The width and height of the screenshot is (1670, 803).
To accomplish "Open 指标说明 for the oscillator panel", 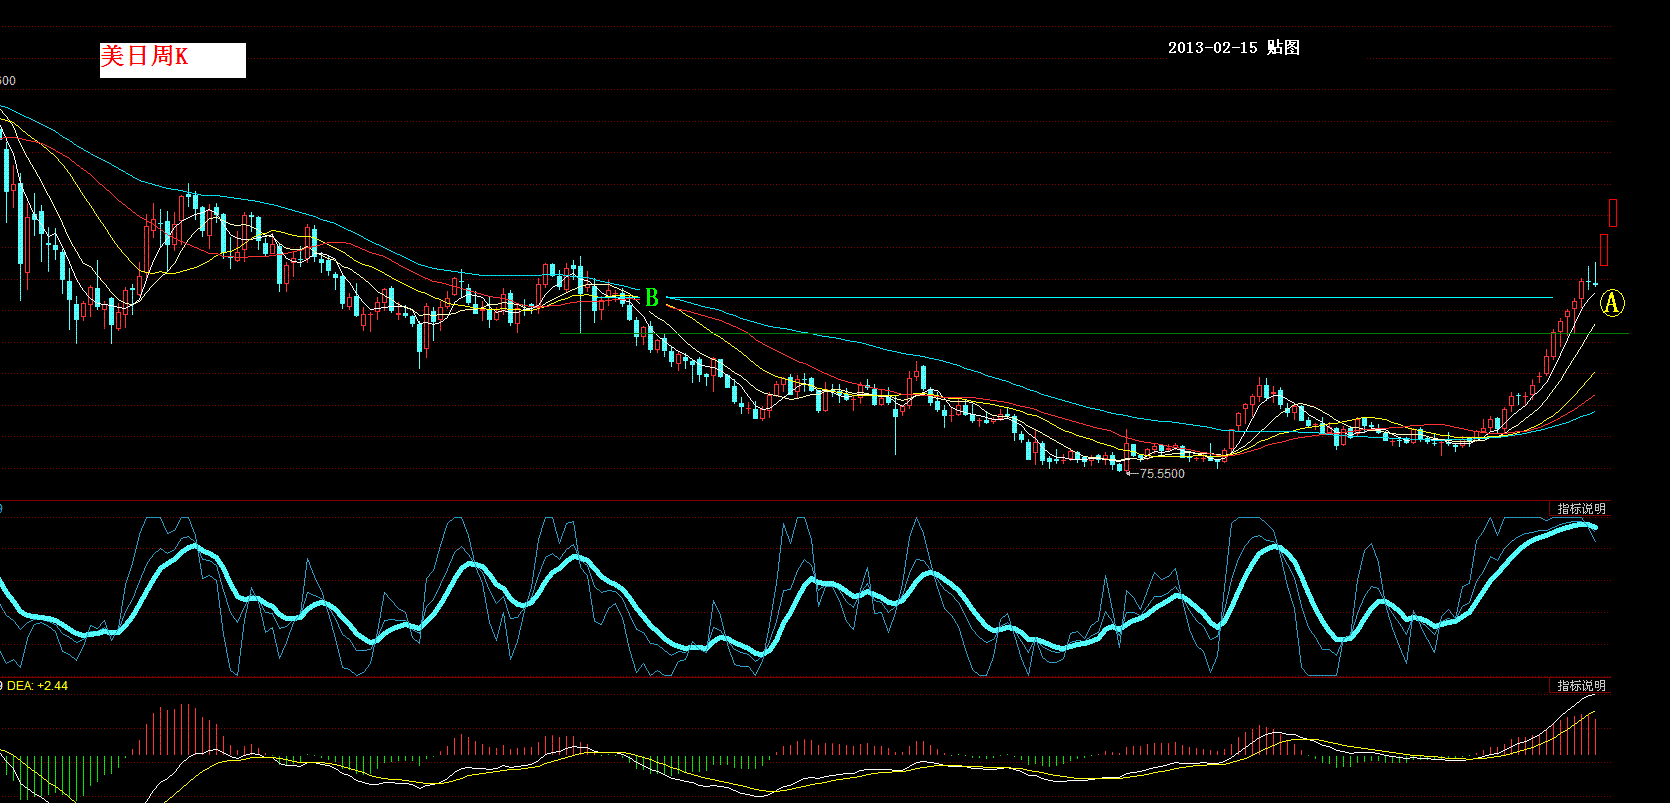I will [x=1581, y=509].
